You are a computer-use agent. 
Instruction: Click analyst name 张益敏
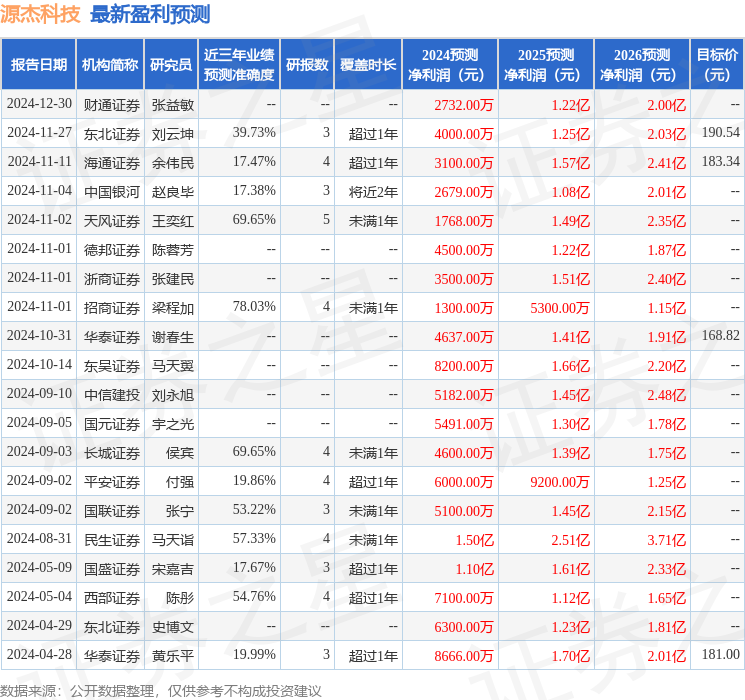click(173, 105)
